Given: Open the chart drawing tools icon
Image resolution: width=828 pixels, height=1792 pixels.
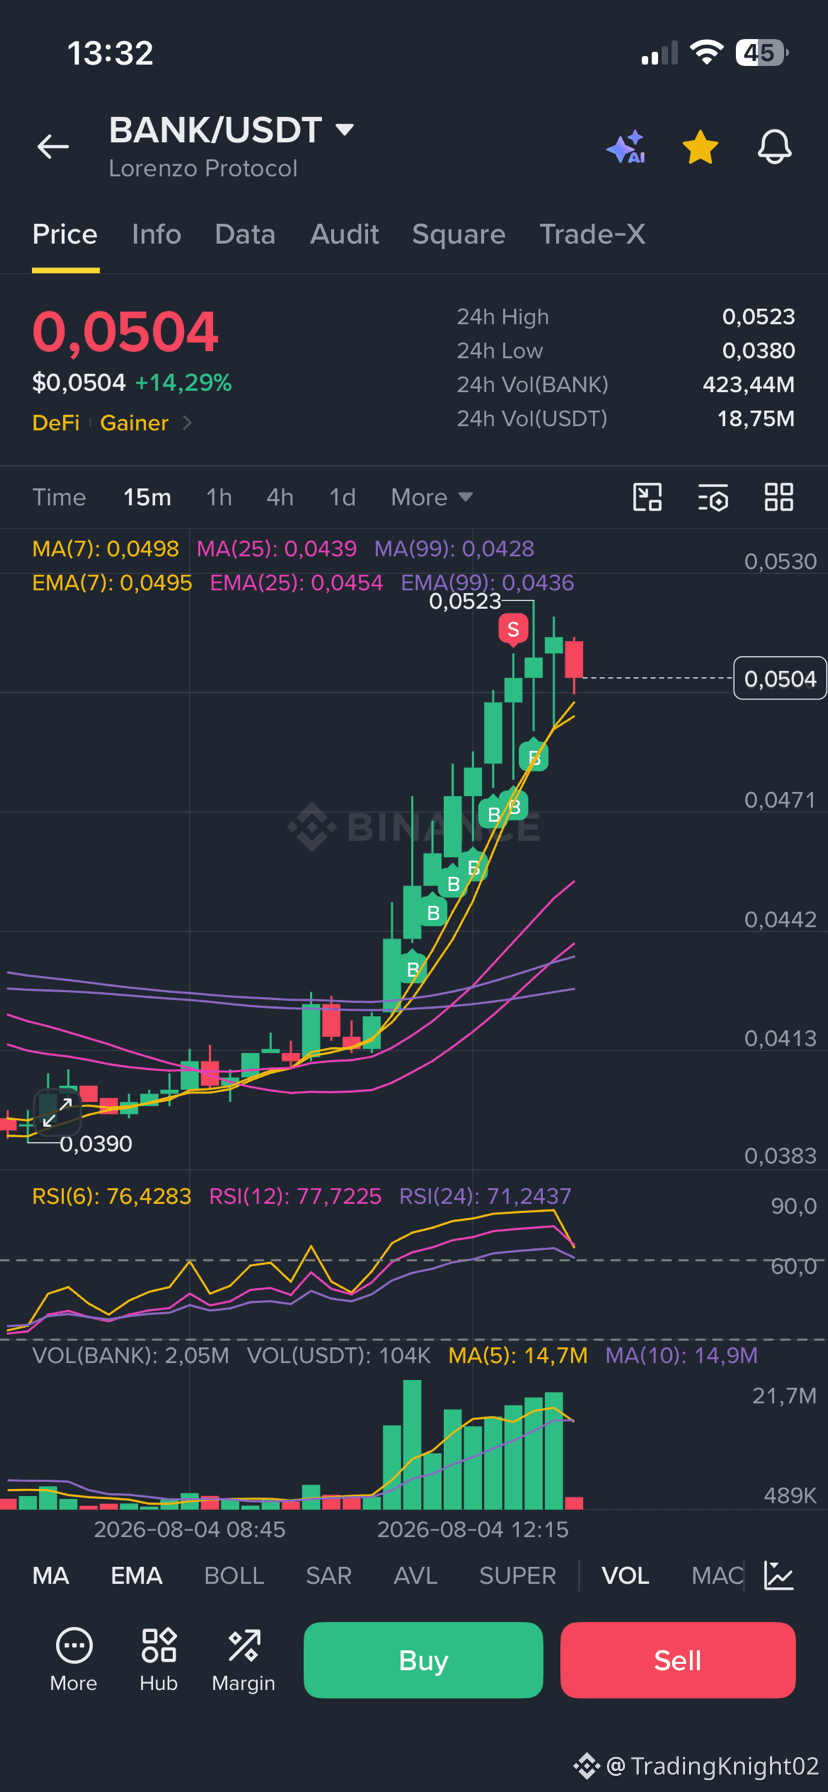Looking at the screenshot, I should 648,497.
